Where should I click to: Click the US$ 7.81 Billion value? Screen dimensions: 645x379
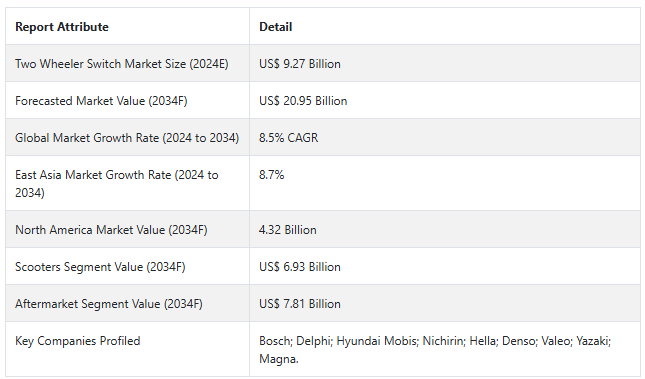click(300, 304)
